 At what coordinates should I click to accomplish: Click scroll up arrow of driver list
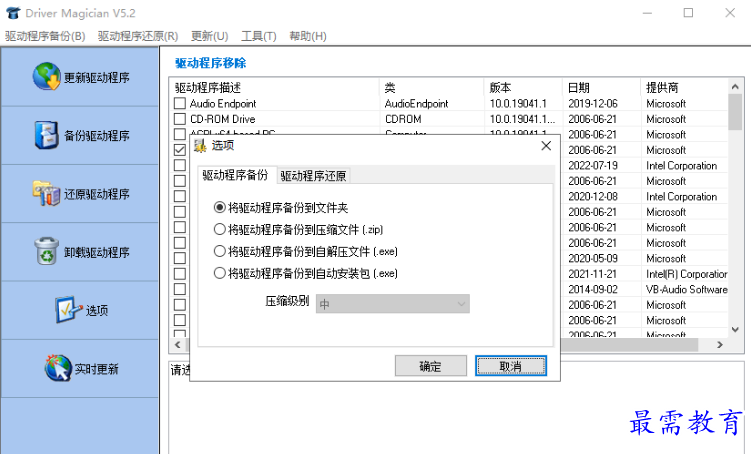(x=735, y=87)
